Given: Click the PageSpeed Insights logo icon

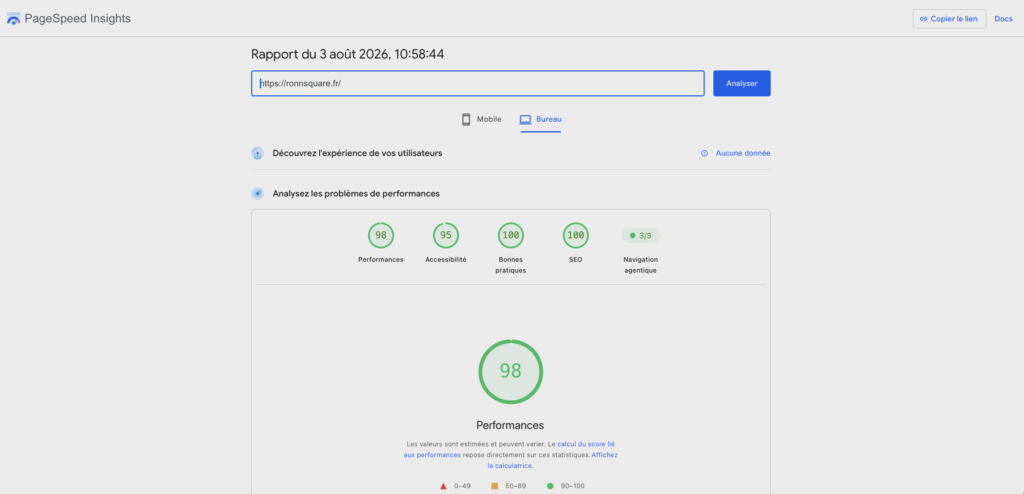Looking at the screenshot, I should [x=13, y=19].
